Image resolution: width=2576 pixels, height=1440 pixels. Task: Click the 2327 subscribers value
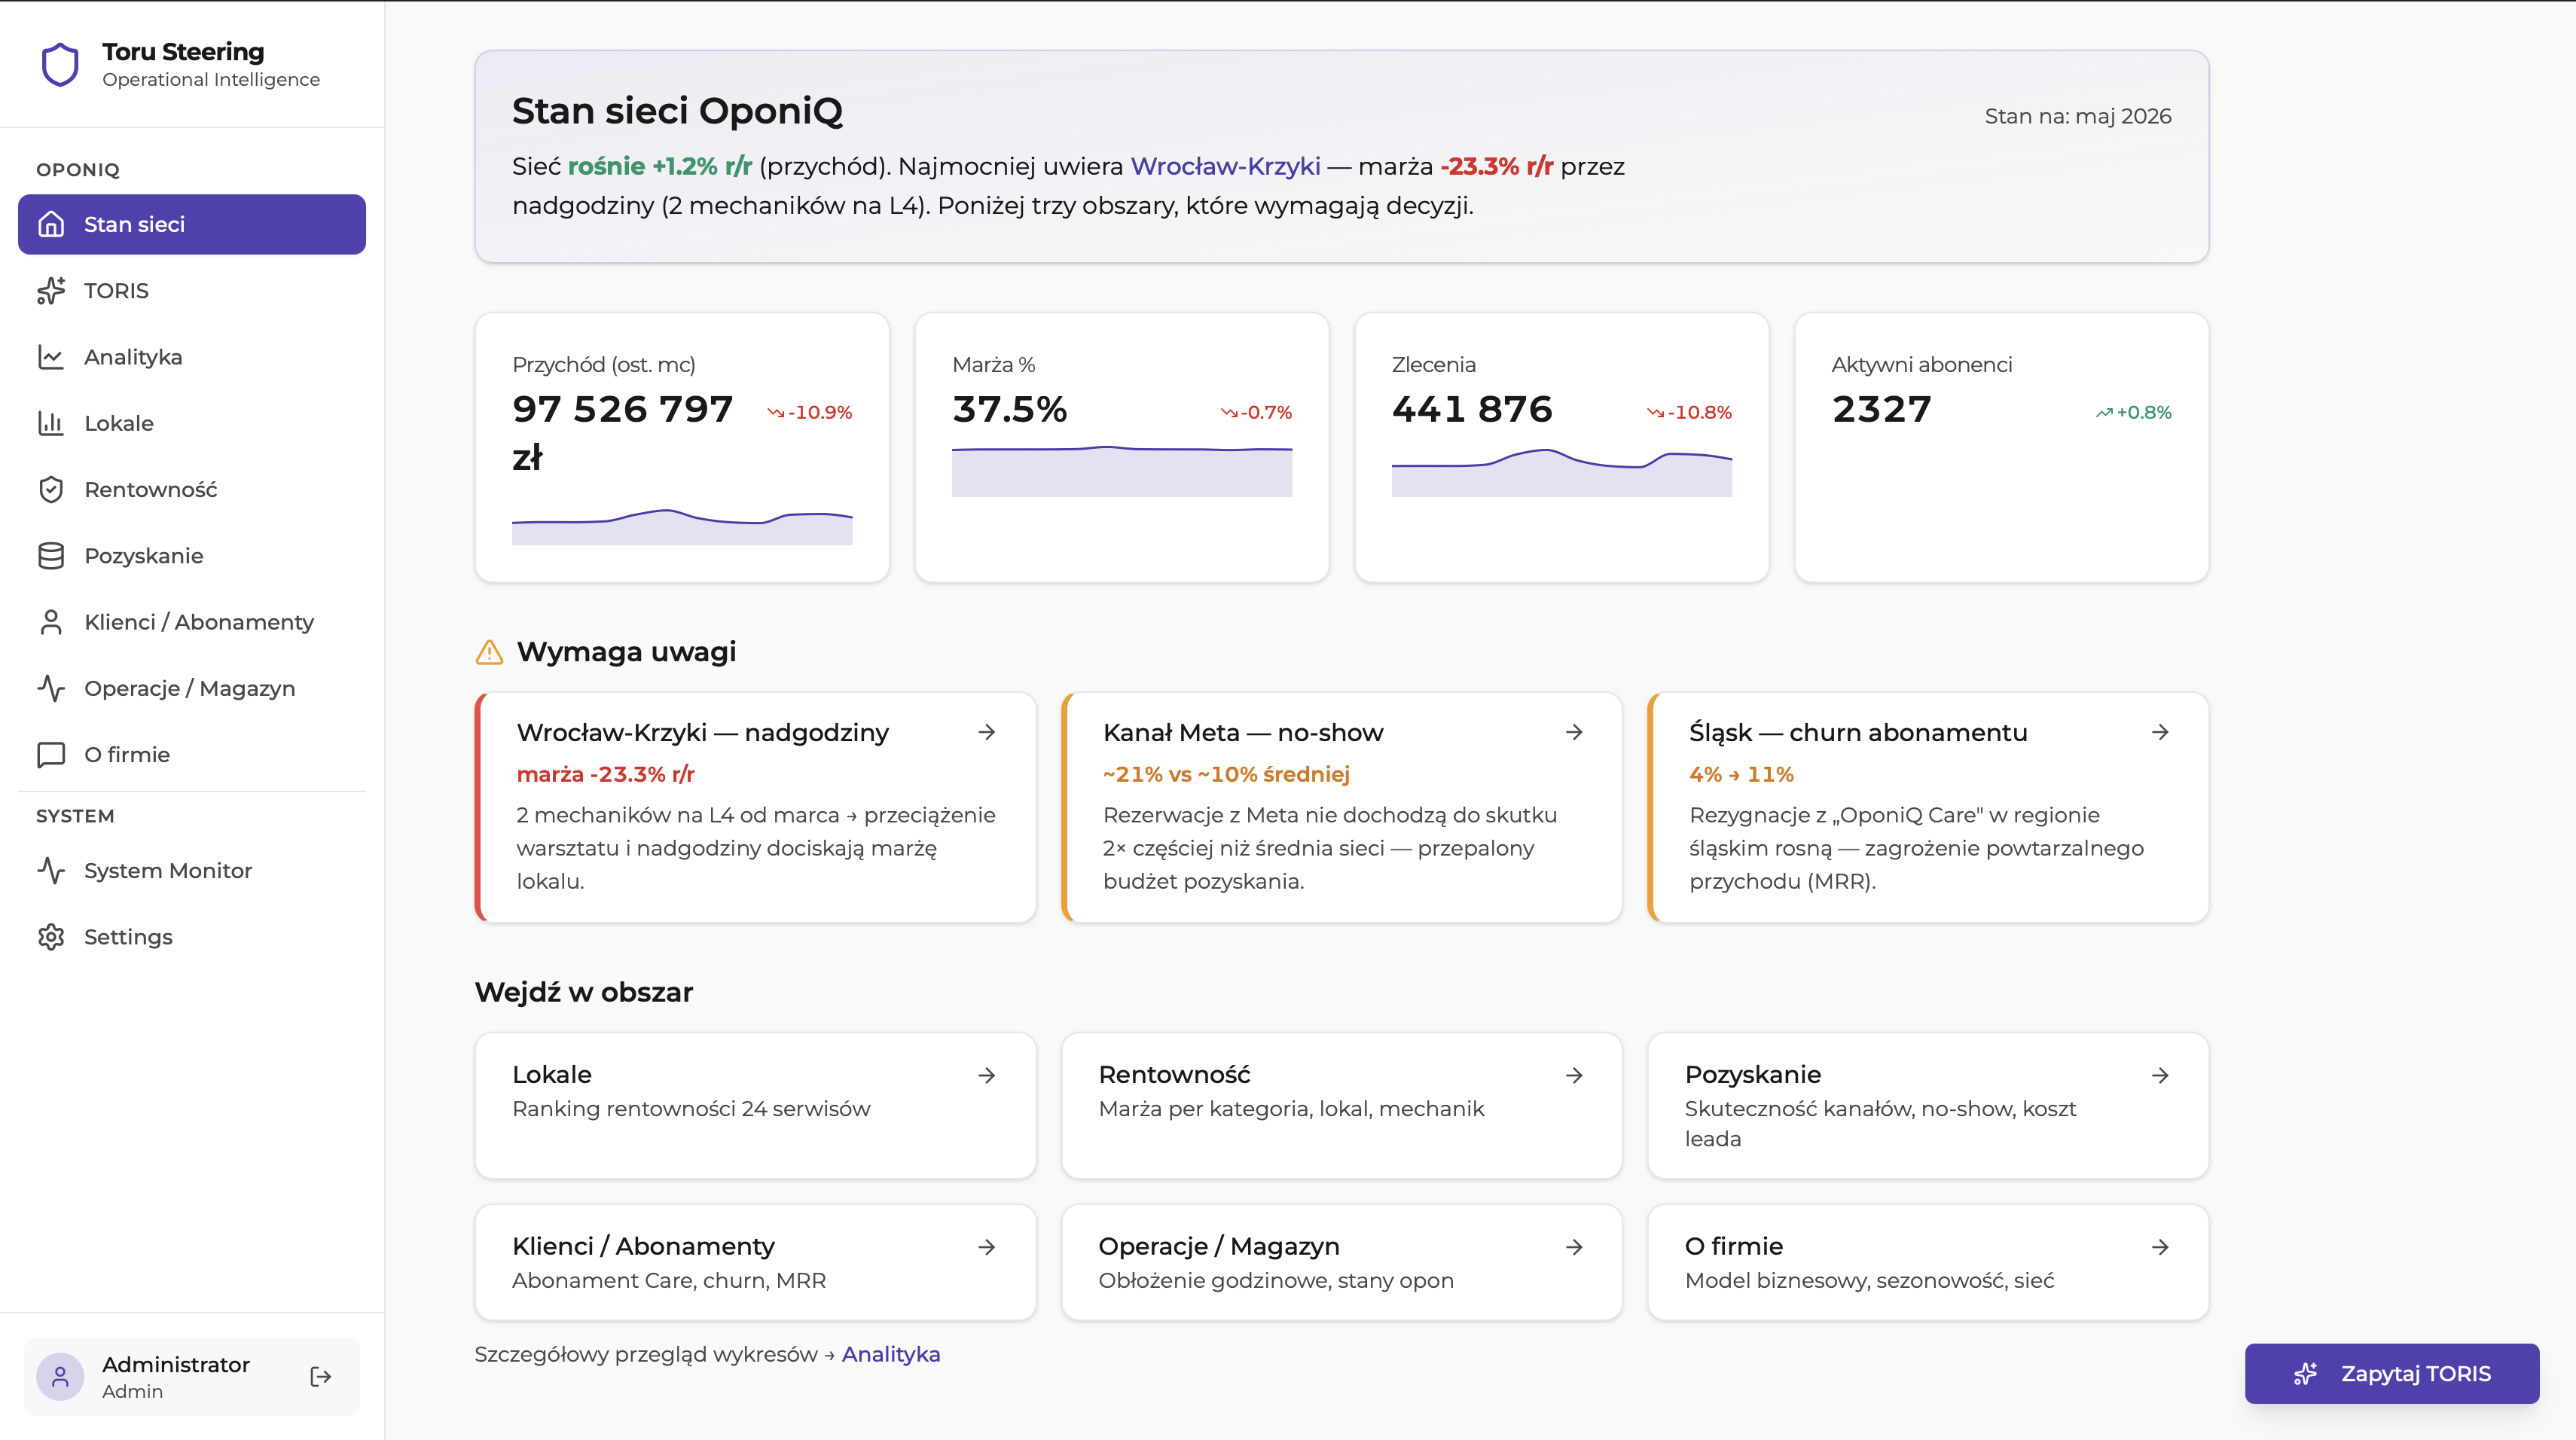tap(1882, 409)
